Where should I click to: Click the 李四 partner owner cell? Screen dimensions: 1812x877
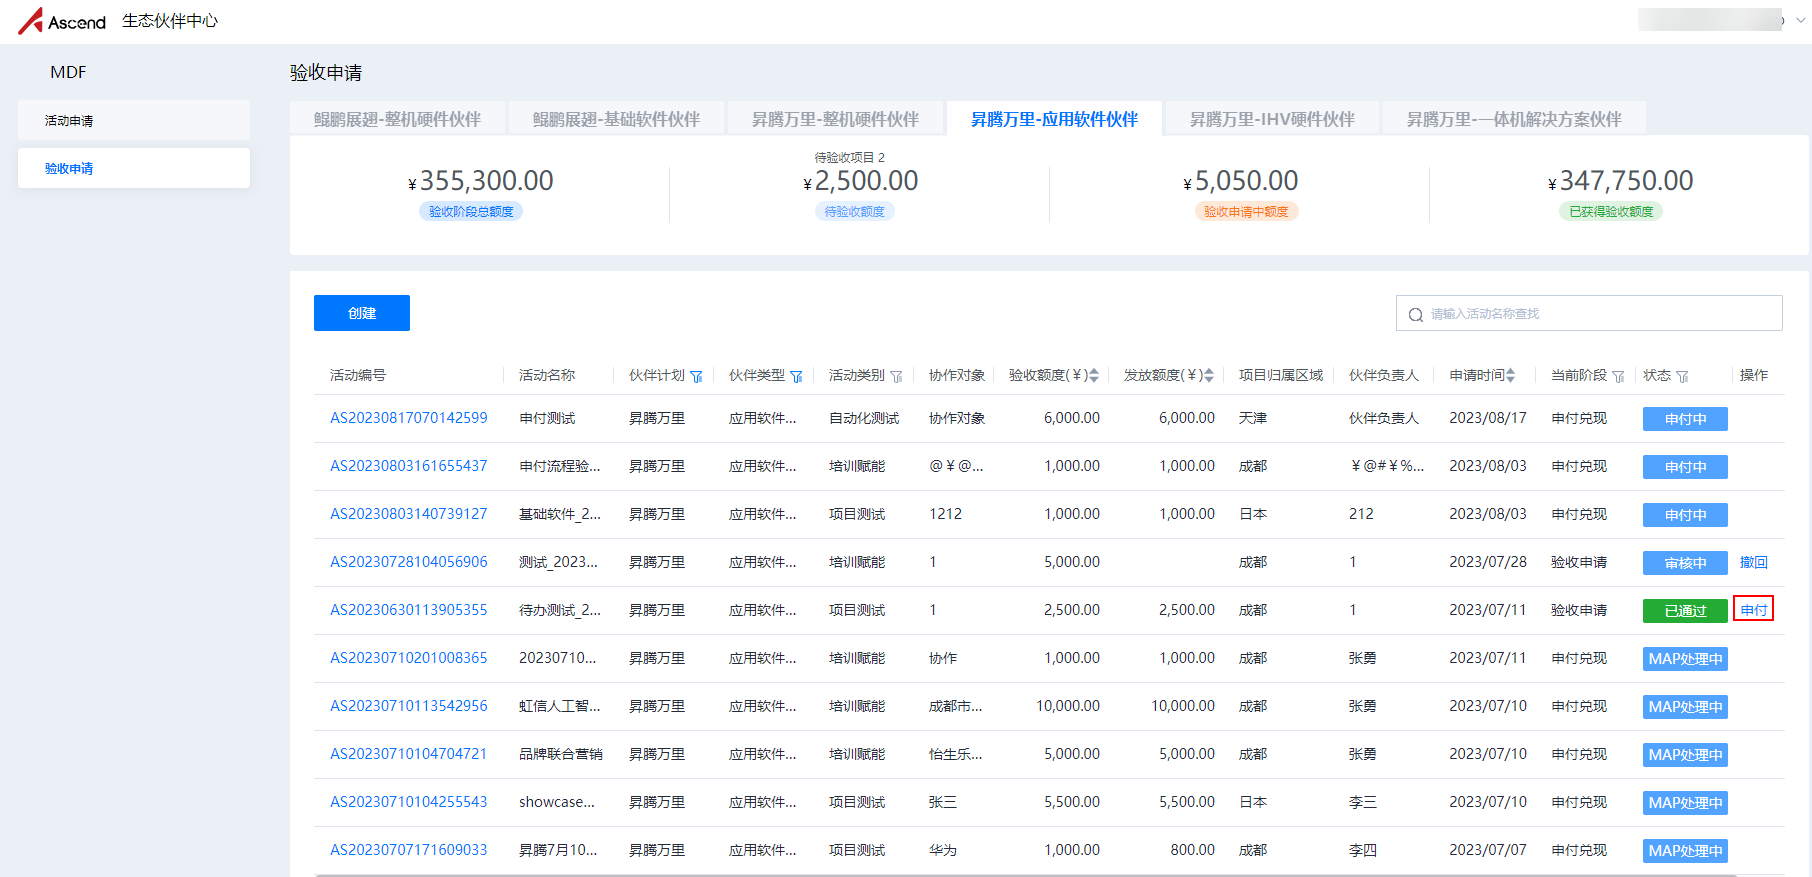click(1363, 850)
